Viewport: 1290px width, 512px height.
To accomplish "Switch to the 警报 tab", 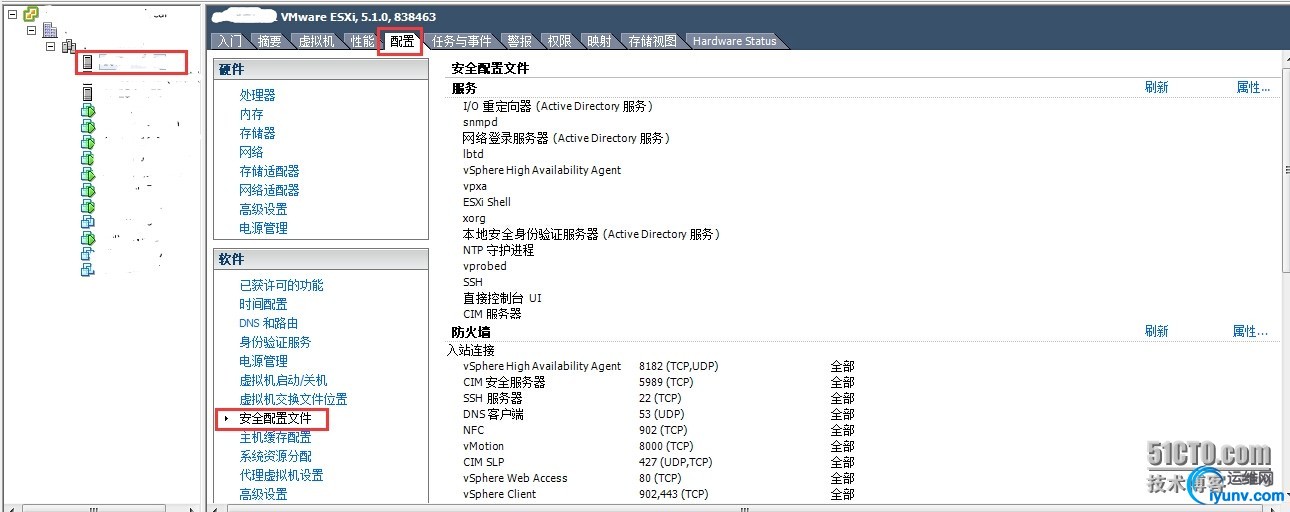I will point(520,41).
